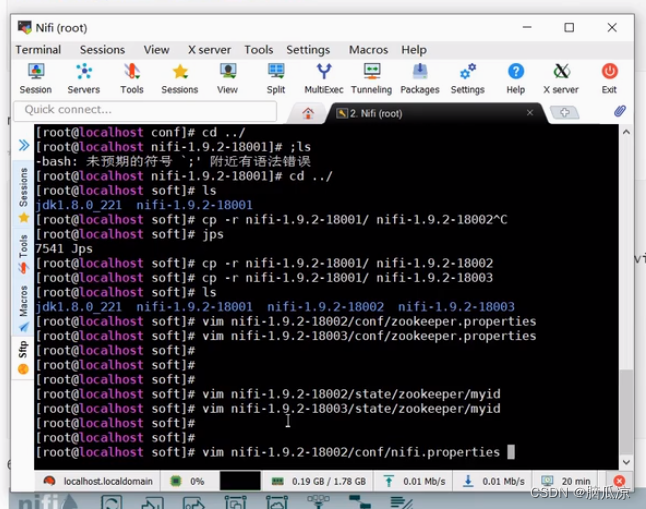Close the '2. Nifi (root)' tab
646x509 pixels.
pyautogui.click(x=530, y=113)
